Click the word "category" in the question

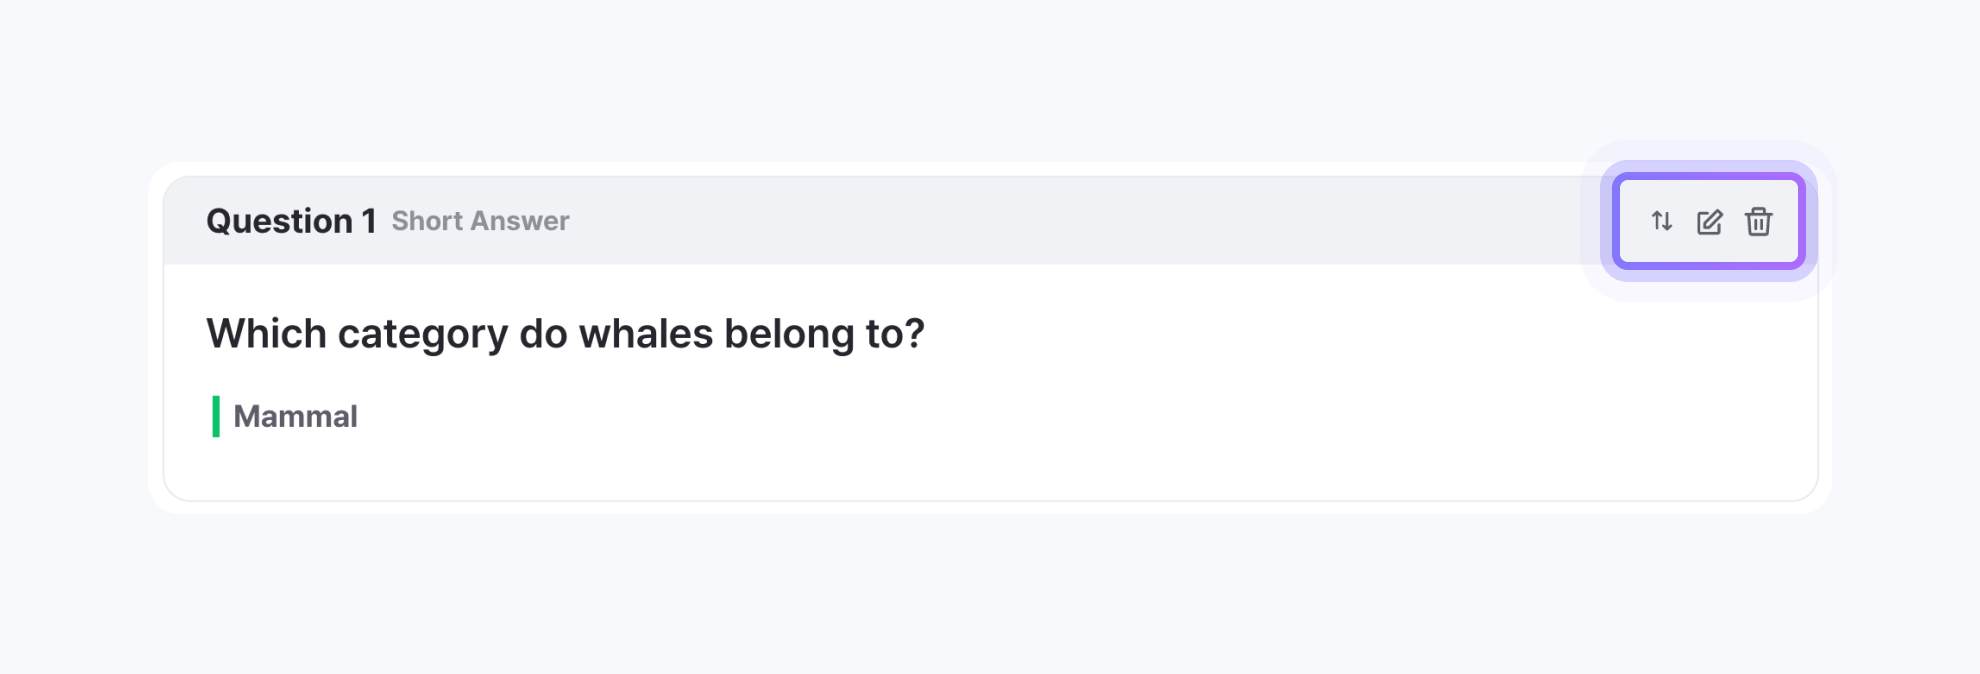[x=422, y=334]
